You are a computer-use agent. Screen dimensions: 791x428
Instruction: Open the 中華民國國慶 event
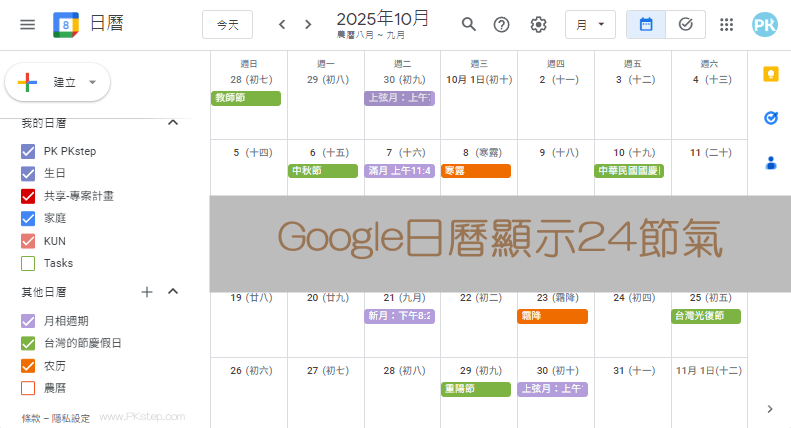coord(629,171)
